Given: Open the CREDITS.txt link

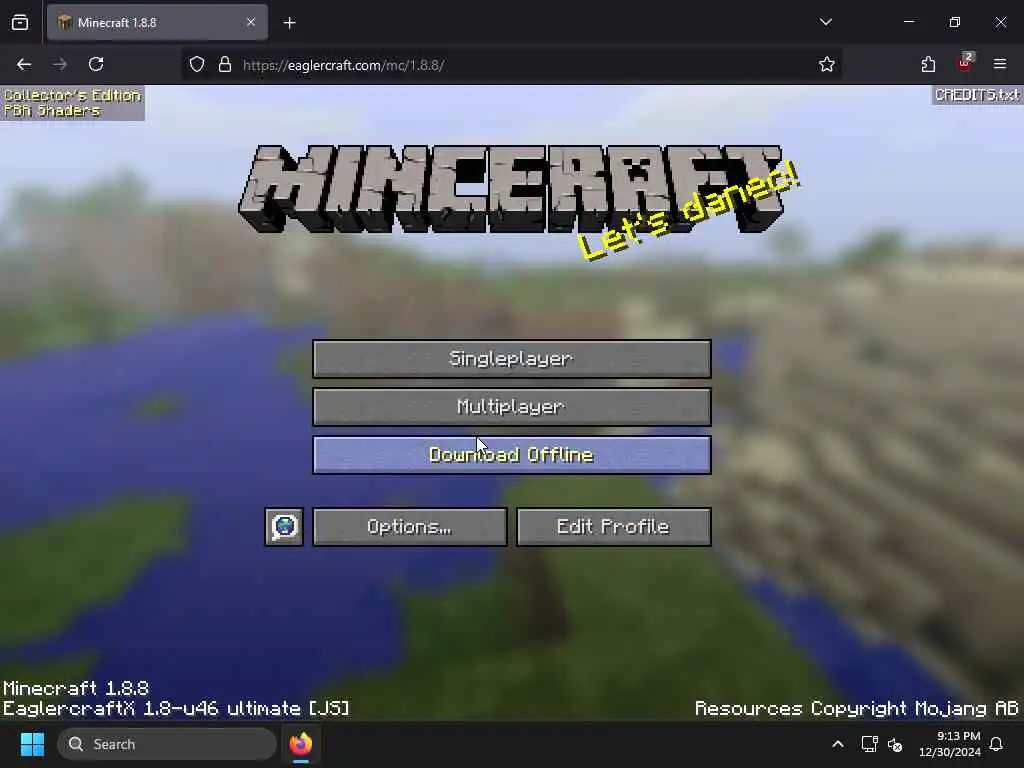Looking at the screenshot, I should coord(976,95).
